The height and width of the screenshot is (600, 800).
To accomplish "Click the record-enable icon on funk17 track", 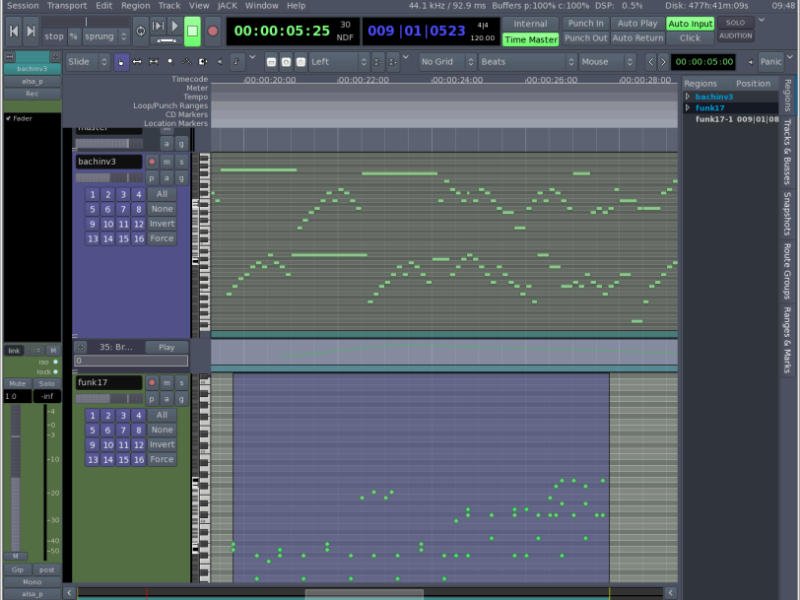I will point(152,382).
